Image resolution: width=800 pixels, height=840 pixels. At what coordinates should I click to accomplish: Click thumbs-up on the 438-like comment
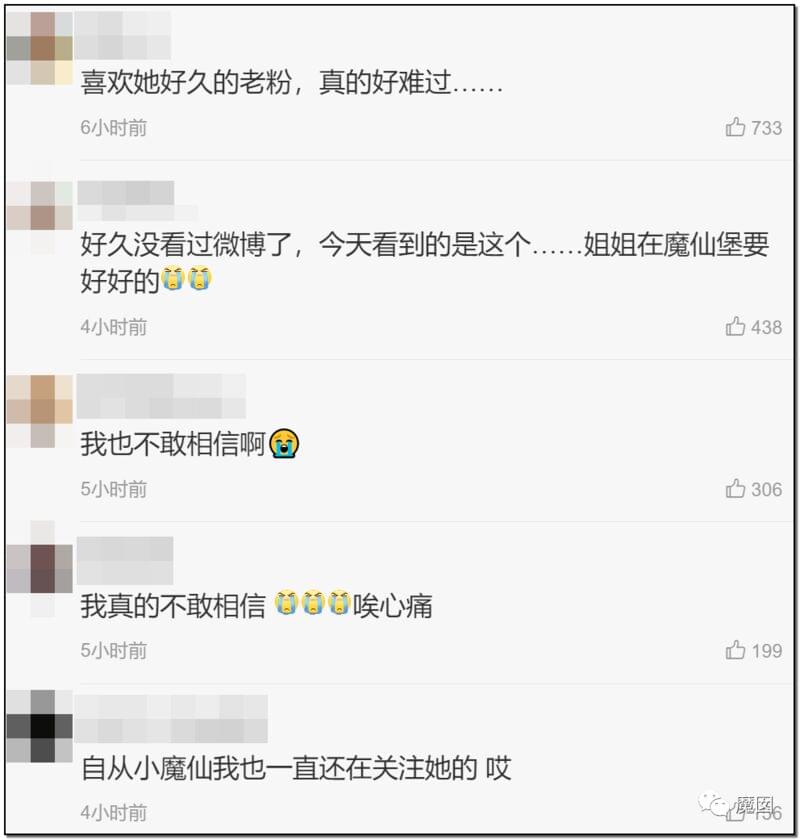click(735, 326)
